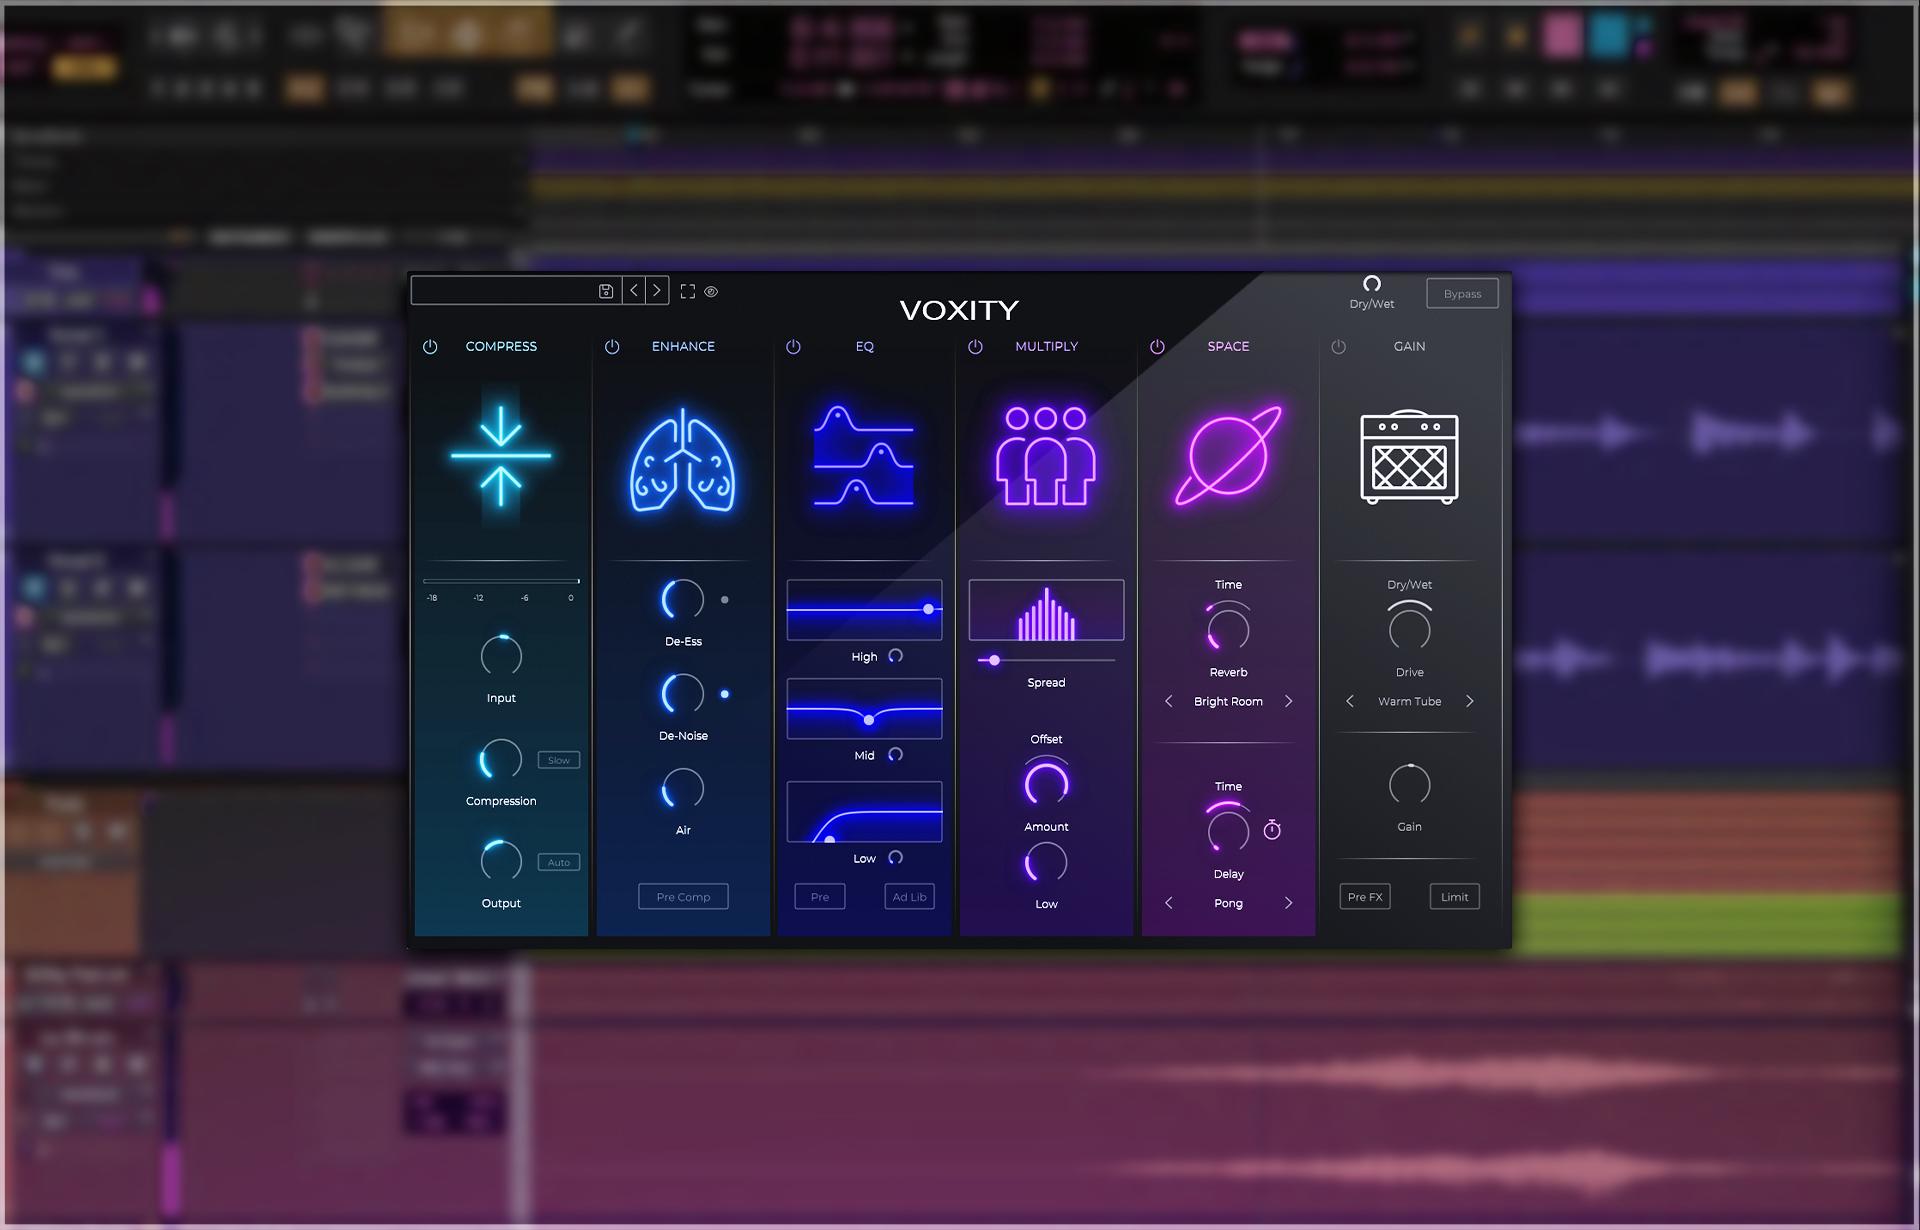Screen dimensions: 1920x1230
Task: Click the save preset disk icon
Action: point(605,291)
